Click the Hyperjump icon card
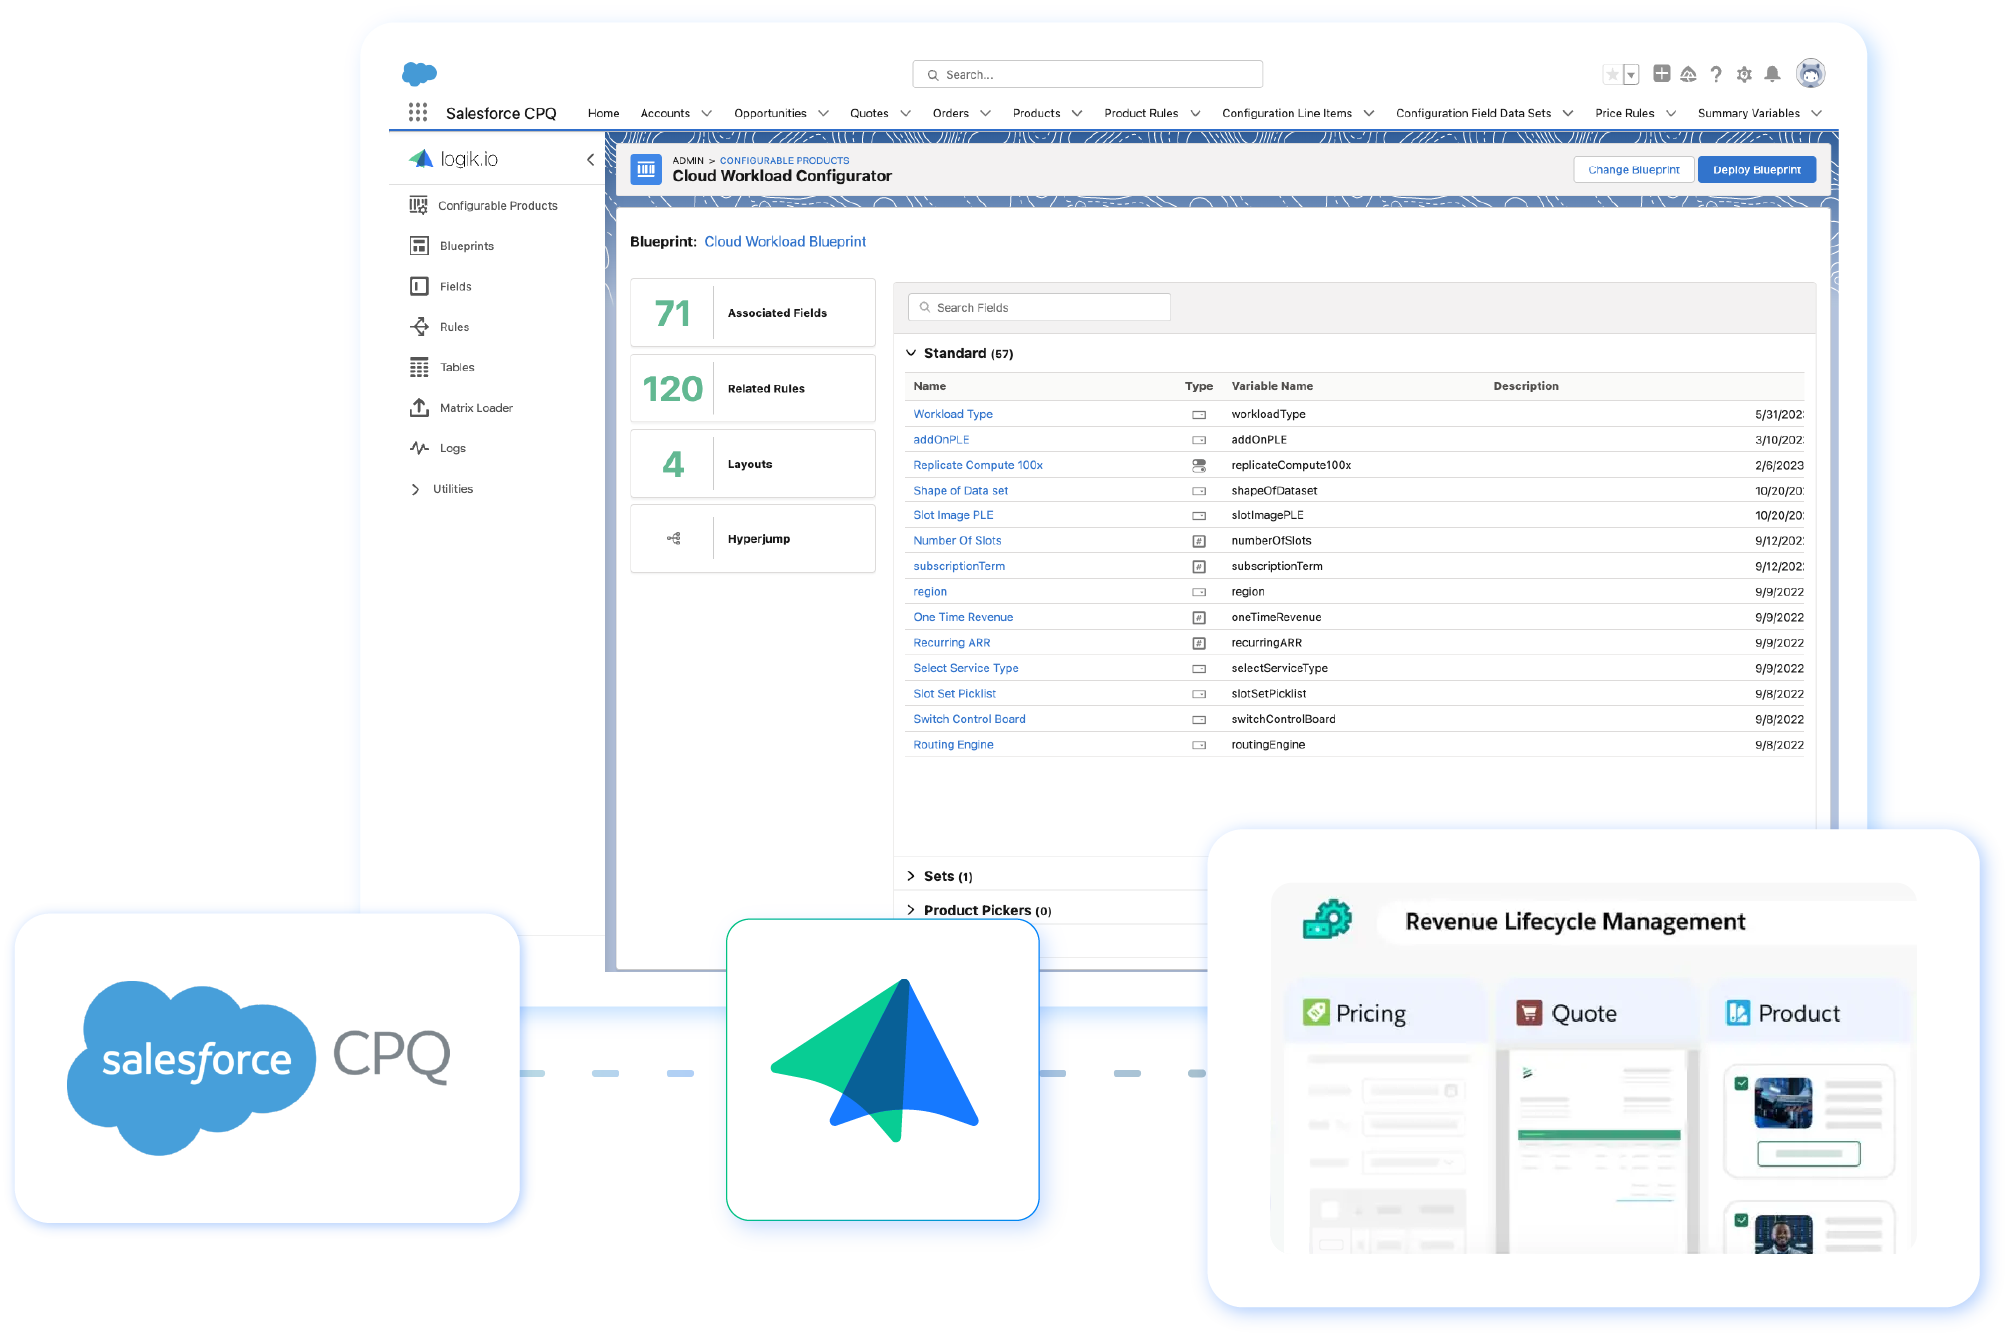 [753, 539]
